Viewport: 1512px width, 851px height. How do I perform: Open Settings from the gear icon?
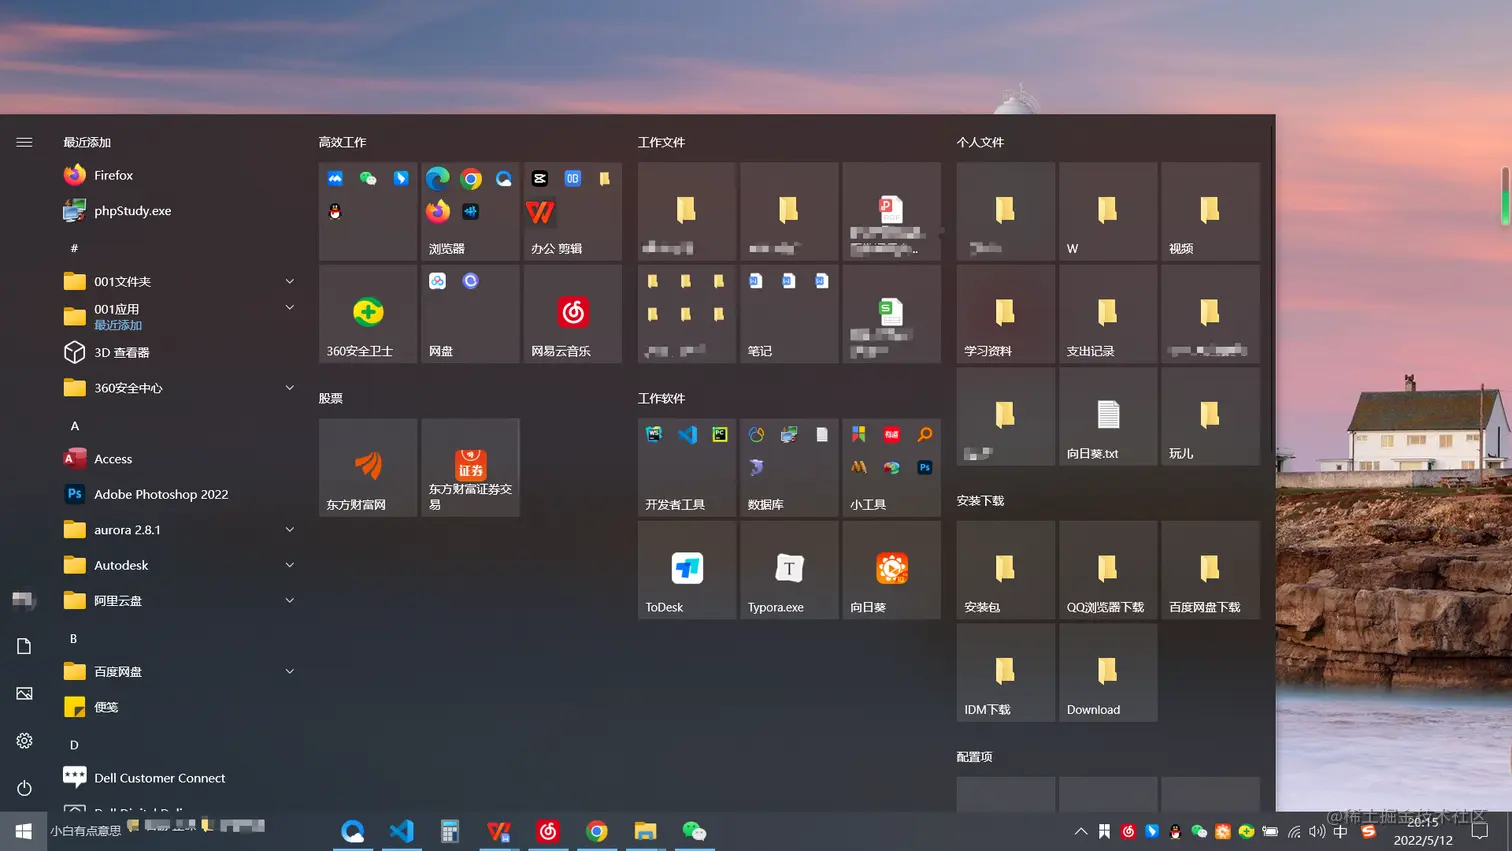point(24,741)
